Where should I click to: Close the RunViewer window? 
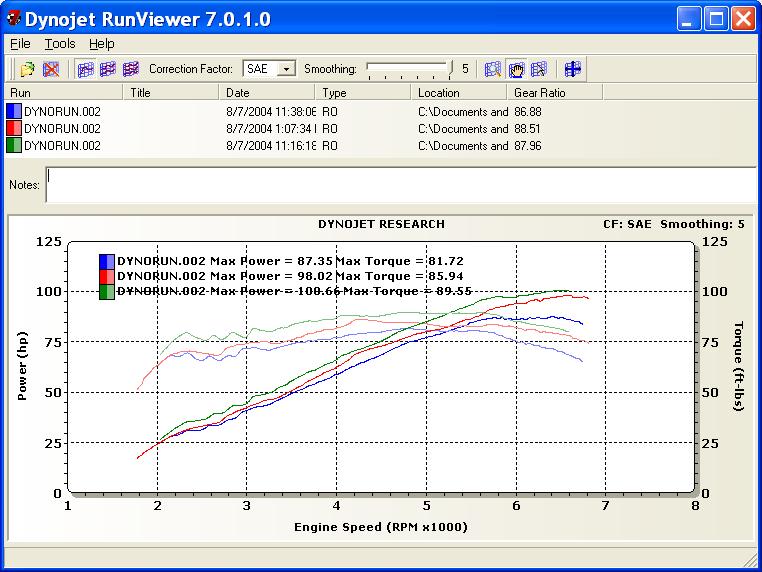pyautogui.click(x=744, y=19)
